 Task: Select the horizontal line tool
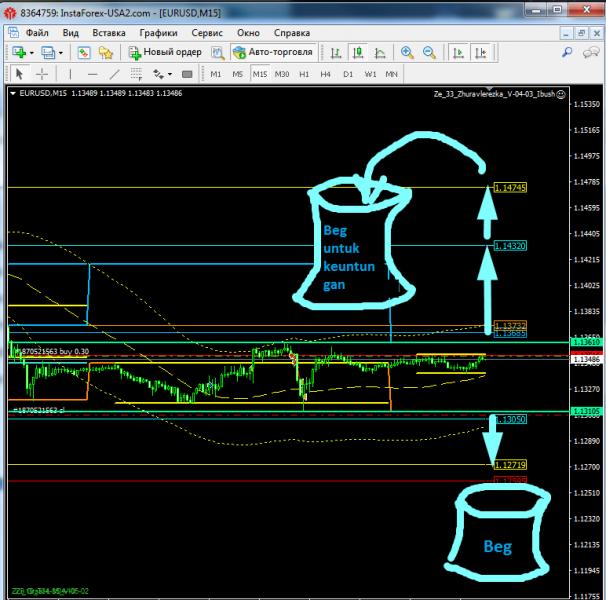coord(92,73)
